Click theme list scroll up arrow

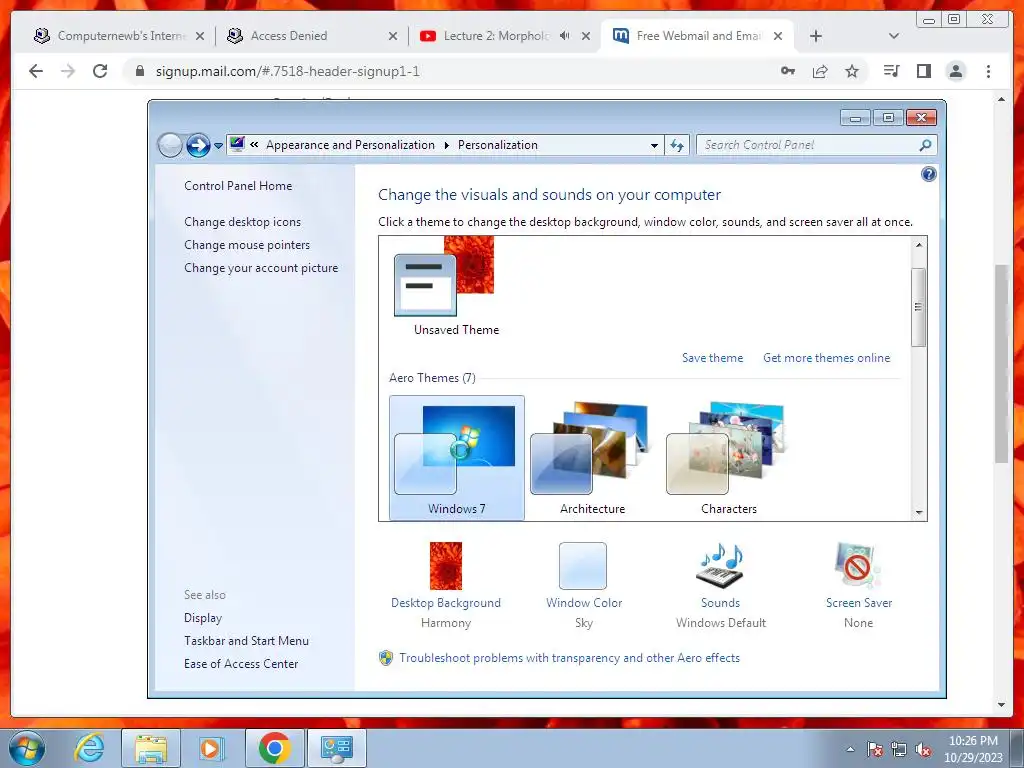click(x=919, y=245)
